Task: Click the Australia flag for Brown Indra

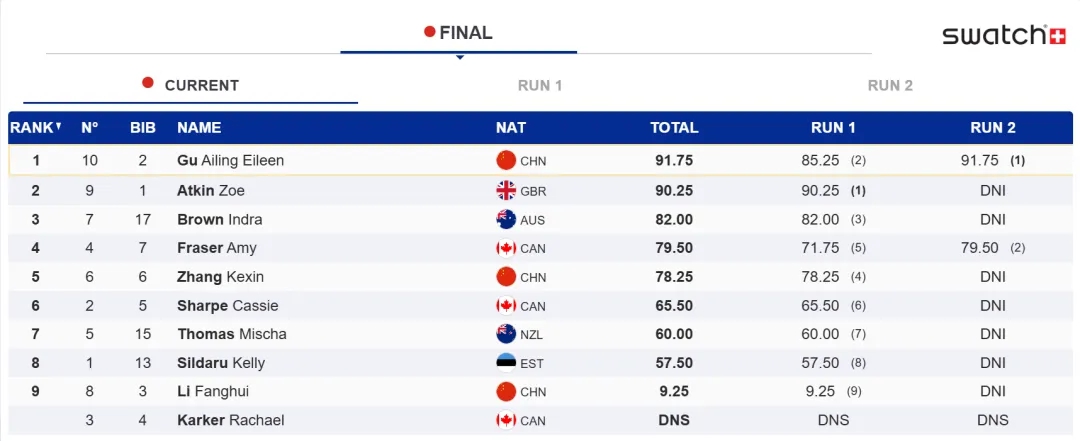Action: [506, 220]
